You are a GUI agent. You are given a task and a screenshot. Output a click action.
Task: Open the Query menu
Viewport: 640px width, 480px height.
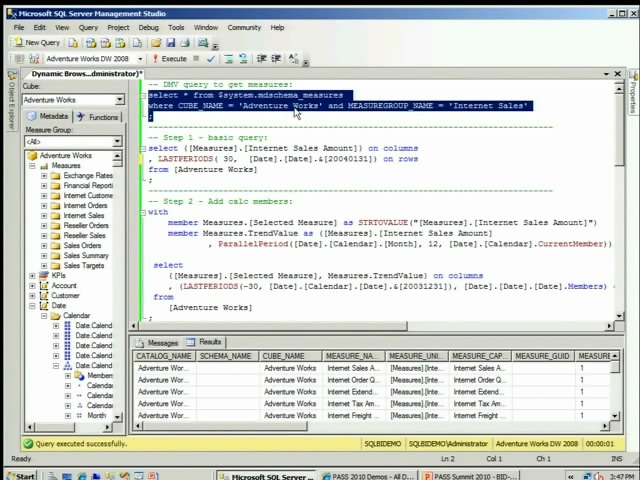(x=88, y=27)
